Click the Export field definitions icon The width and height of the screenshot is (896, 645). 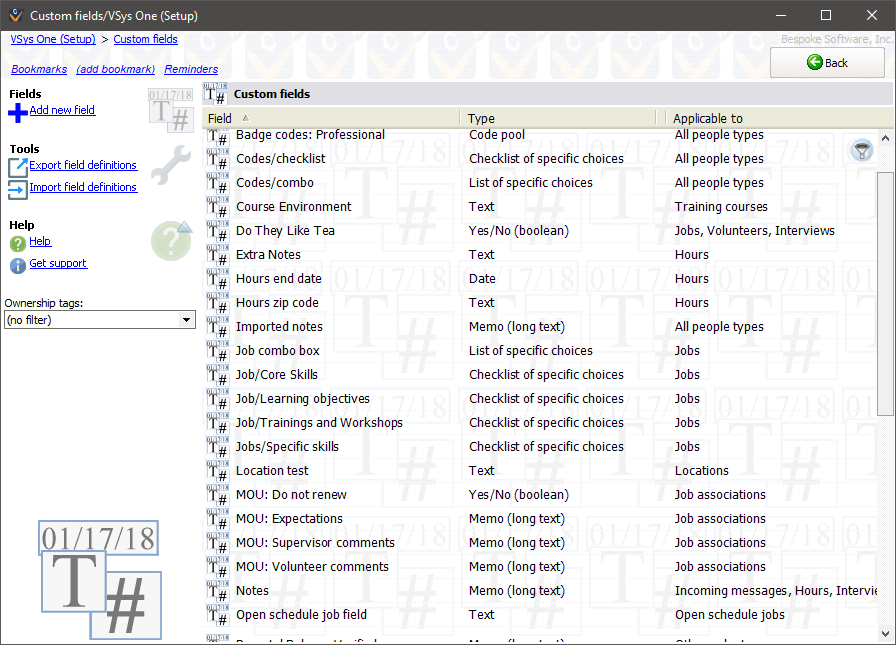pyautogui.click(x=17, y=166)
